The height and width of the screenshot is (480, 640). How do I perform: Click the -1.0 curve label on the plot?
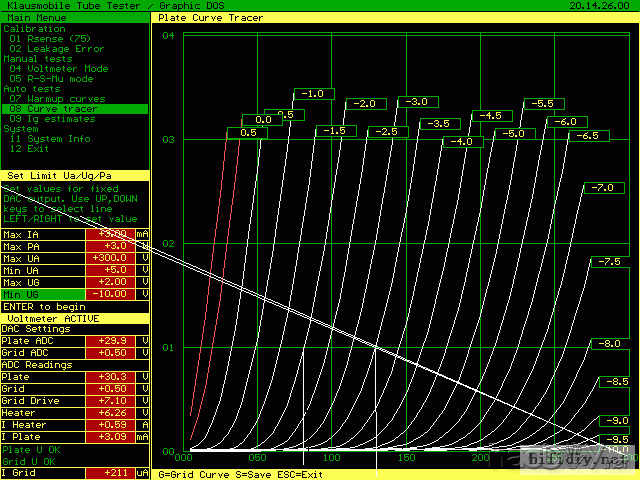[313, 94]
